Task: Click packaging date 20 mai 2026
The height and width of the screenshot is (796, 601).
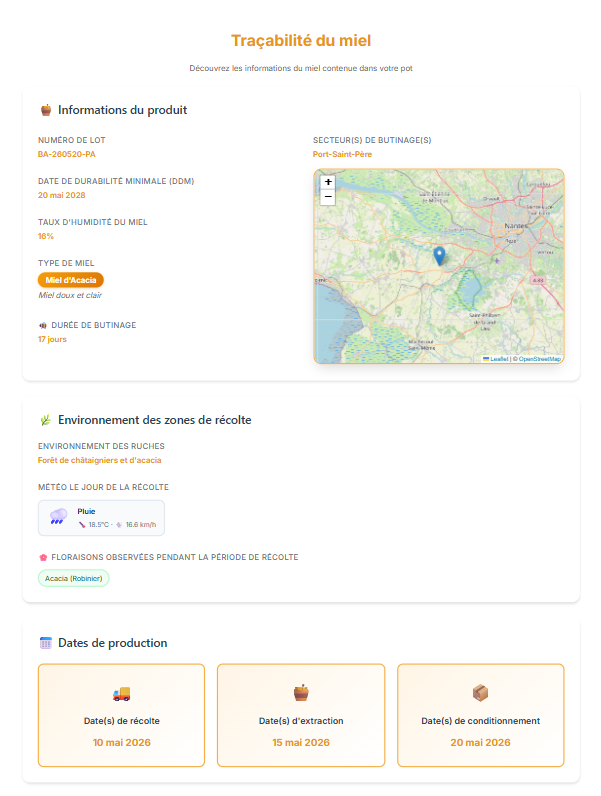Action: [480, 743]
